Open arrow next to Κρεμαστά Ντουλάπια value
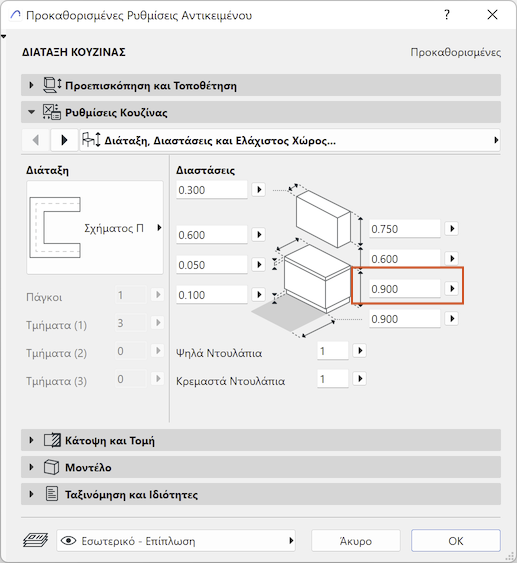Image resolution: width=517 pixels, height=563 pixels. [360, 378]
